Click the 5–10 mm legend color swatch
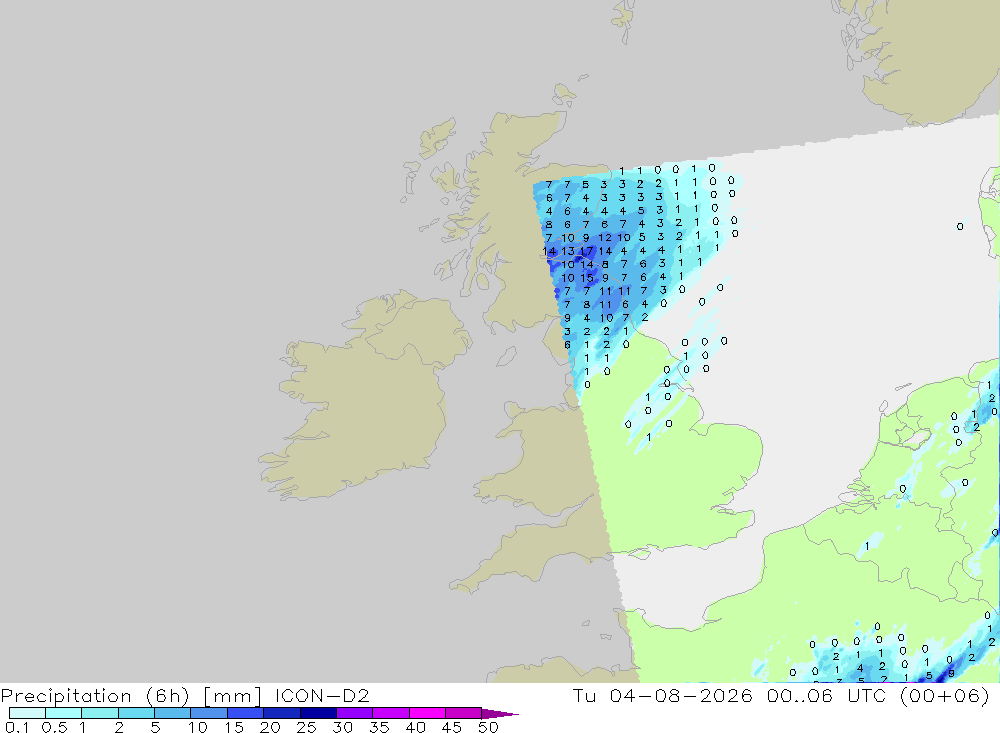Image resolution: width=1000 pixels, height=733 pixels. coord(172,713)
